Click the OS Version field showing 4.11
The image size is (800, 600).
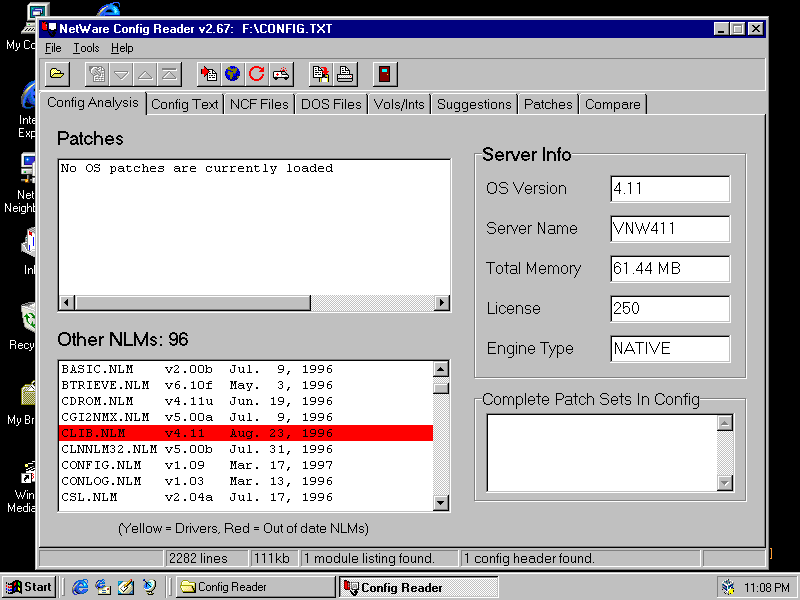pyautogui.click(x=670, y=189)
